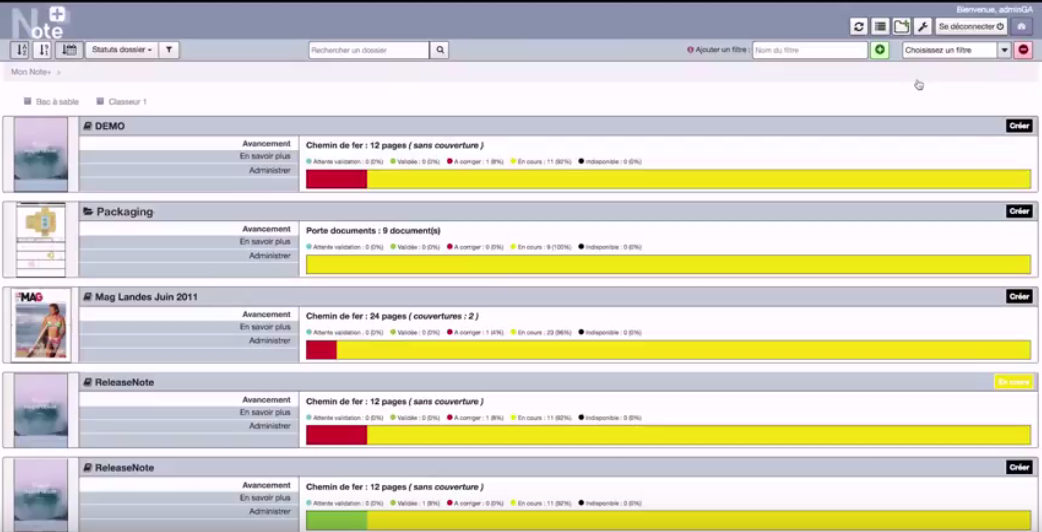Click the magnifier search icon
Image resolution: width=1042 pixels, height=532 pixels.
(440, 50)
